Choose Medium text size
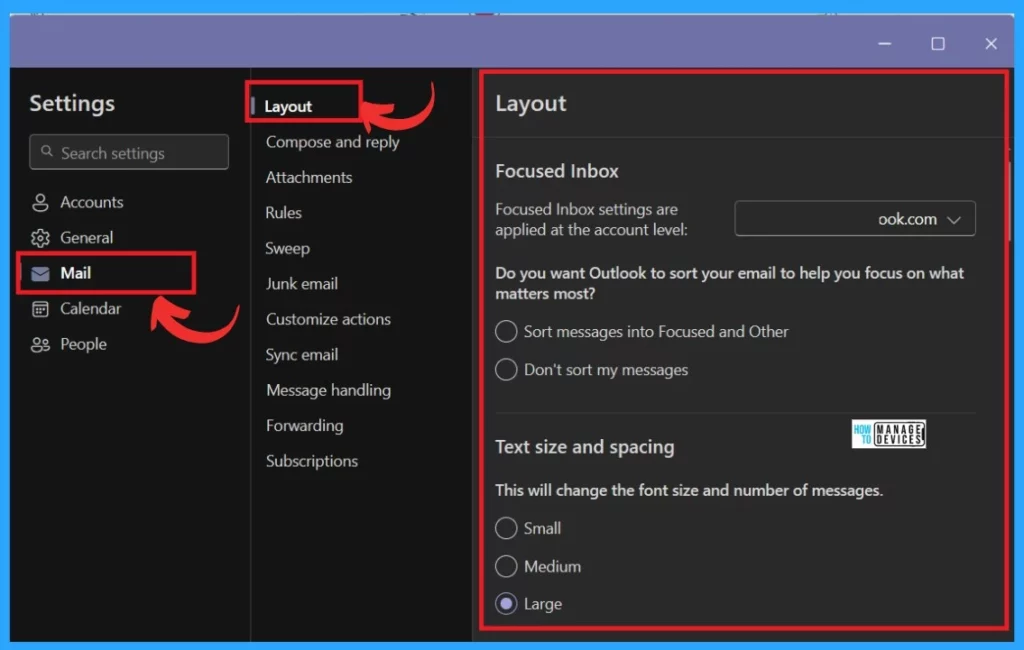 506,566
